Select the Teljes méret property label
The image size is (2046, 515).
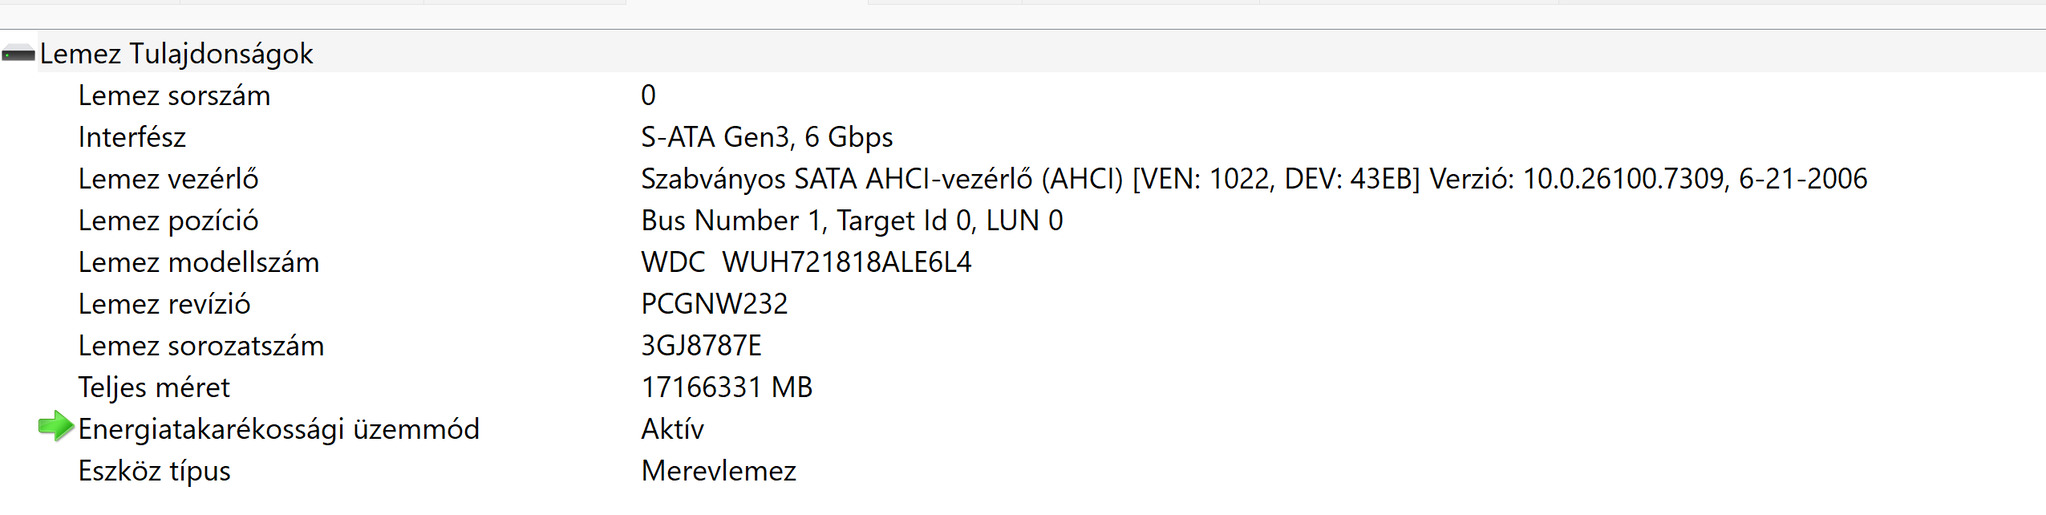pos(154,388)
